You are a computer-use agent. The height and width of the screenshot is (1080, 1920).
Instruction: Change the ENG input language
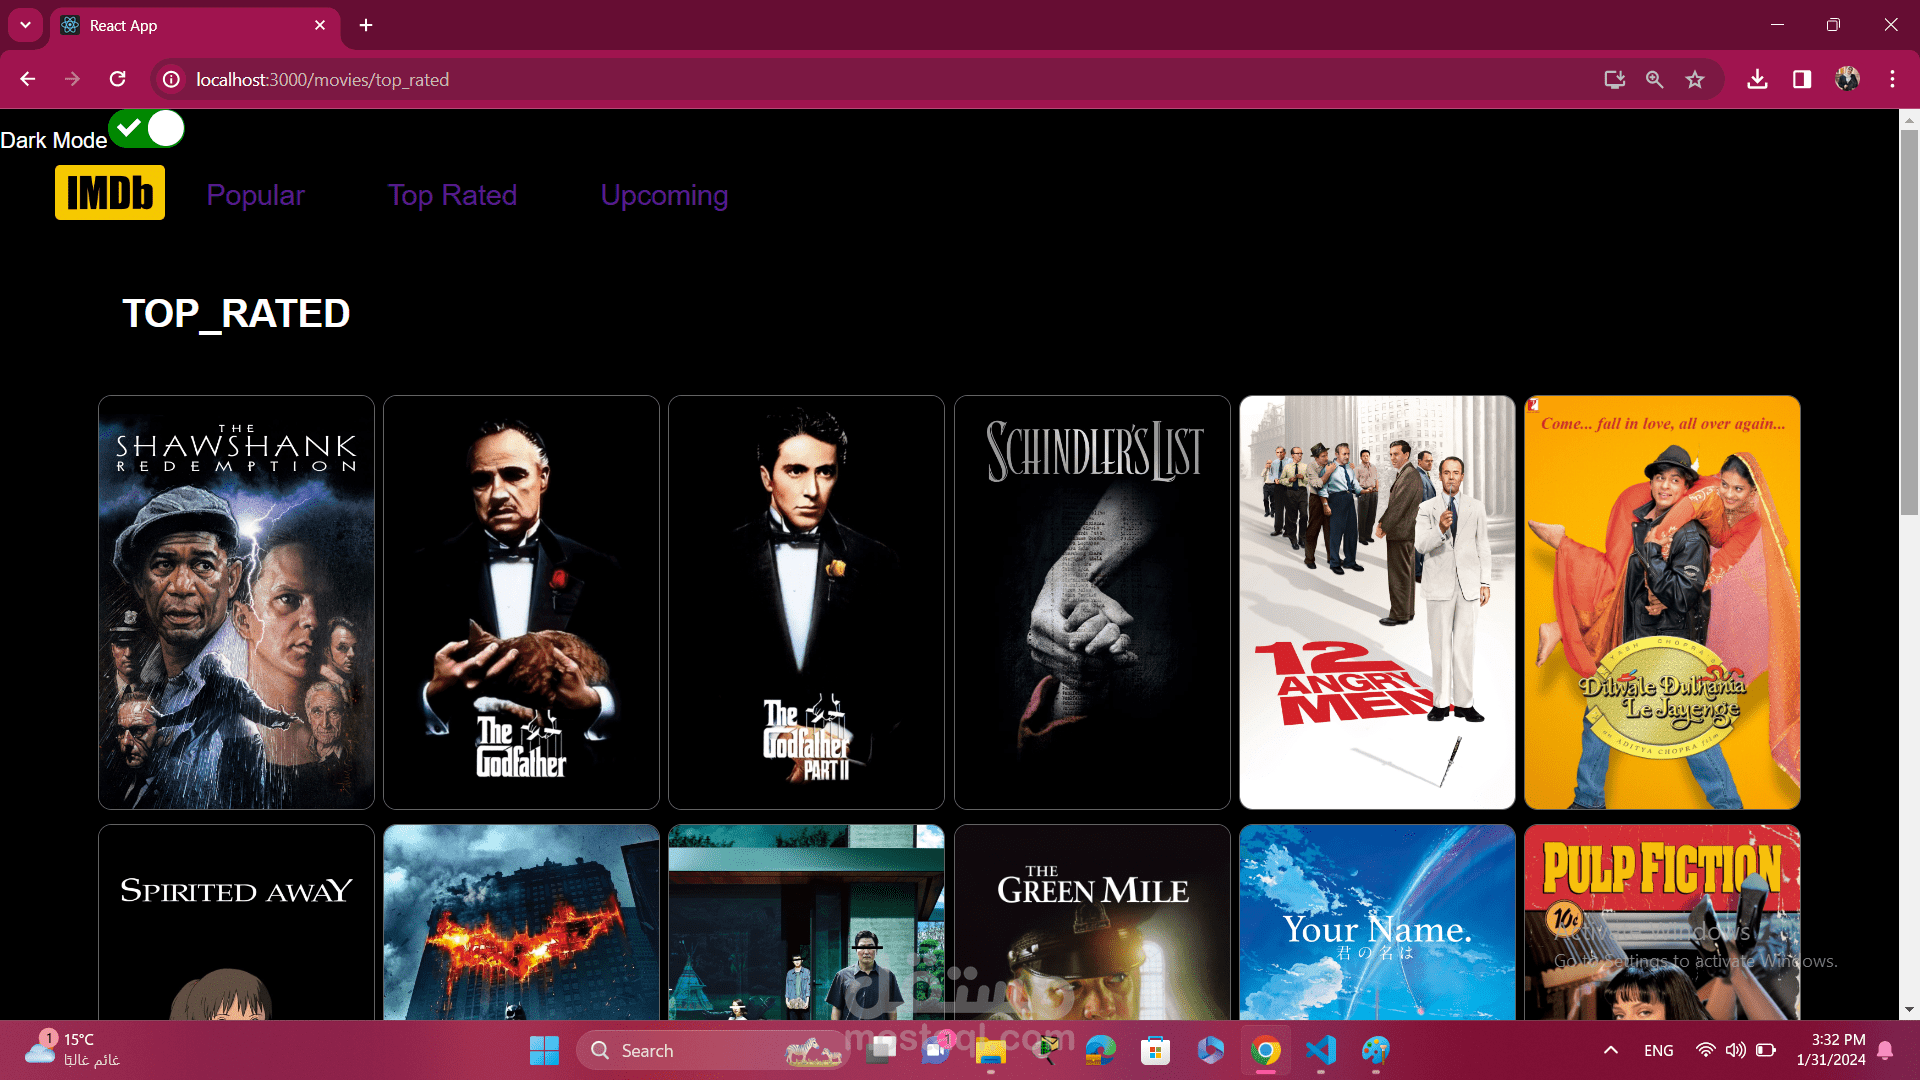pos(1658,1050)
